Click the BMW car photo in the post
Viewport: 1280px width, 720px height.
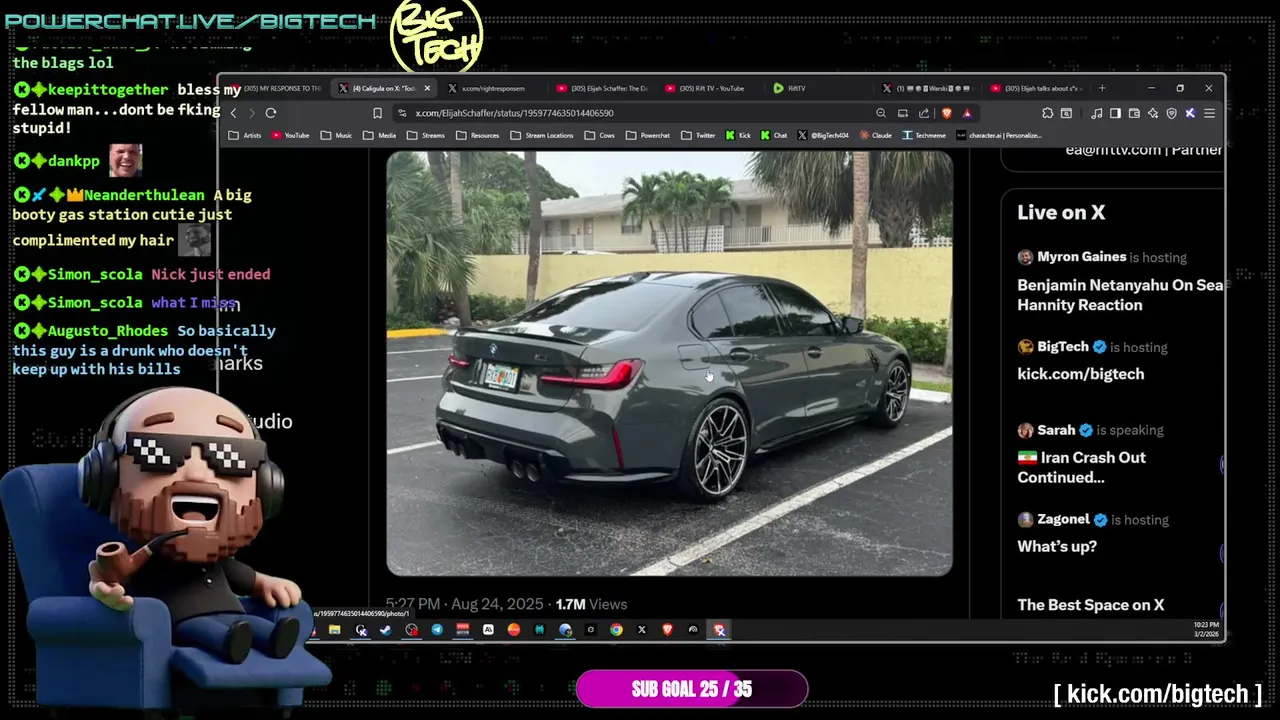pos(670,364)
